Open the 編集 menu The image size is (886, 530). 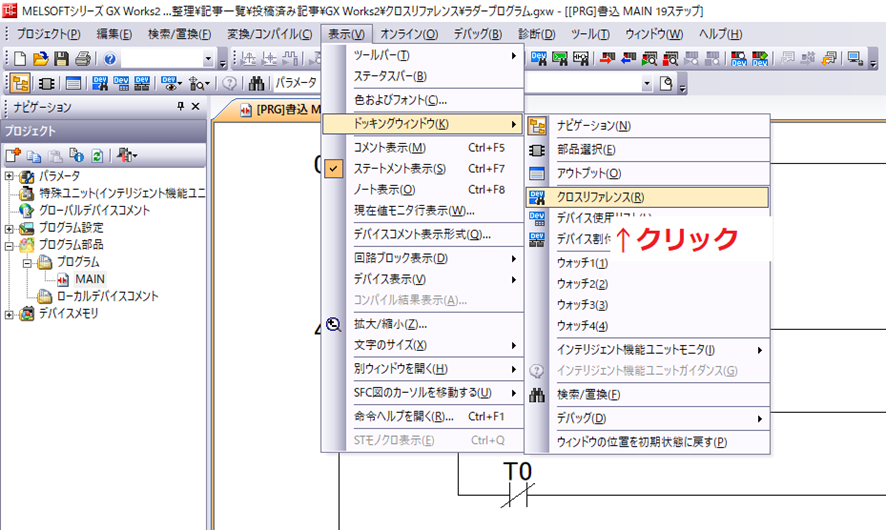(x=114, y=34)
